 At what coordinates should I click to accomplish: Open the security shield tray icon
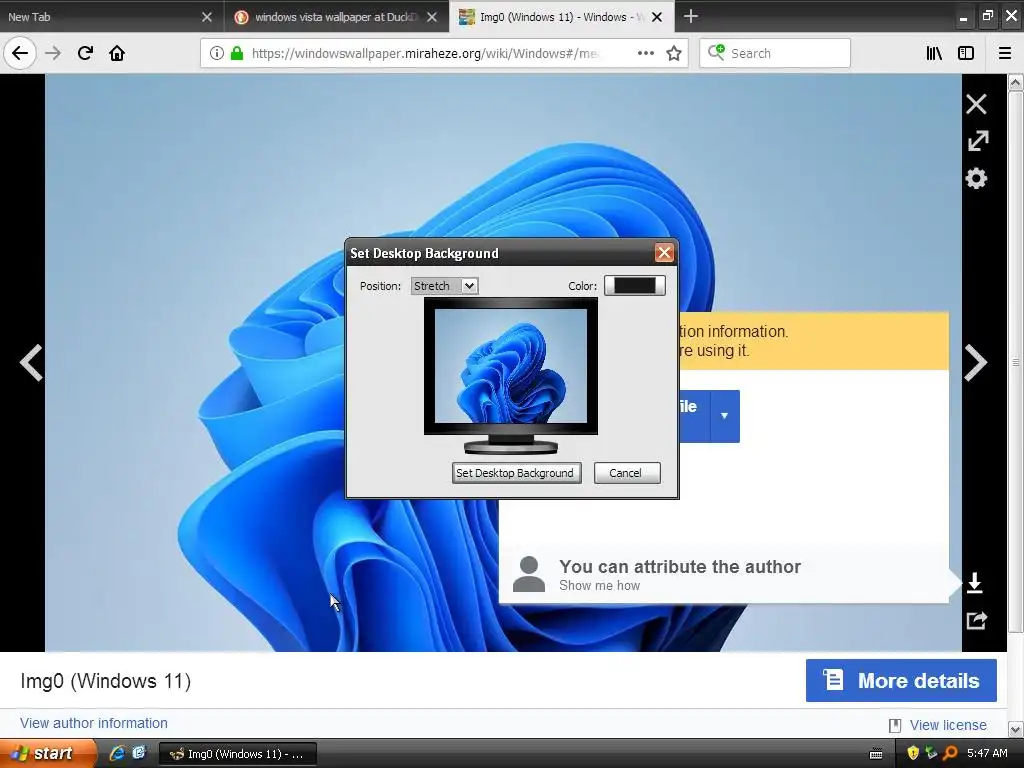coord(913,753)
